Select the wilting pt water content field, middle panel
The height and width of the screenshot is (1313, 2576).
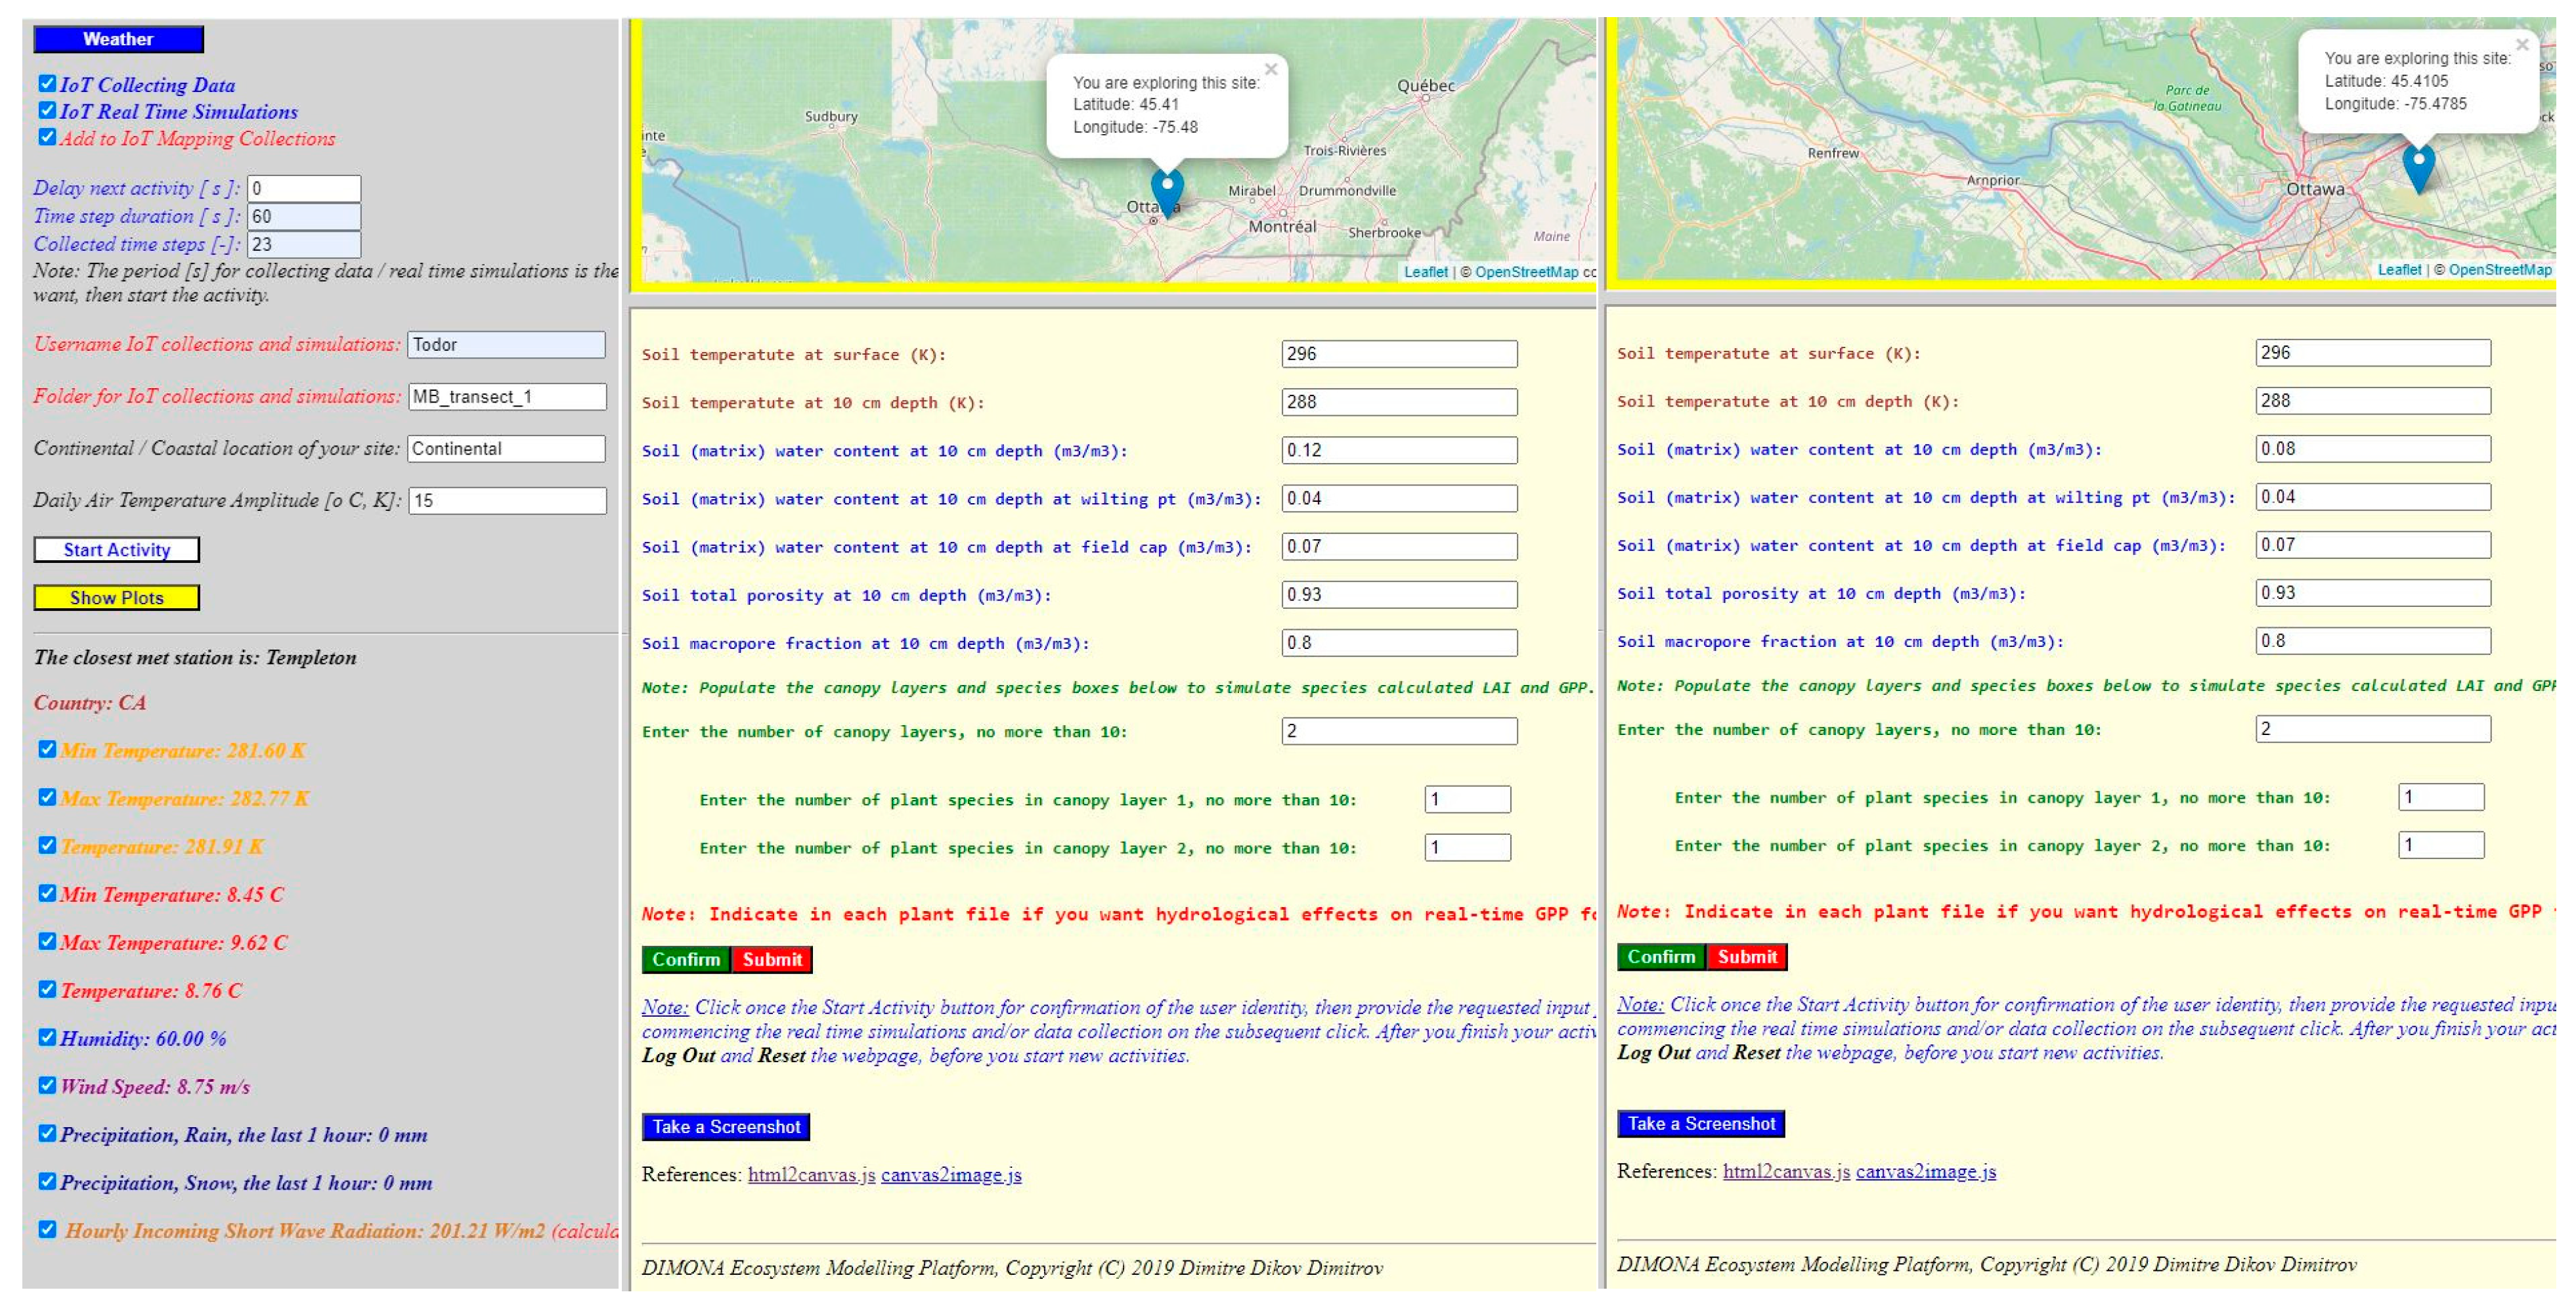1400,498
